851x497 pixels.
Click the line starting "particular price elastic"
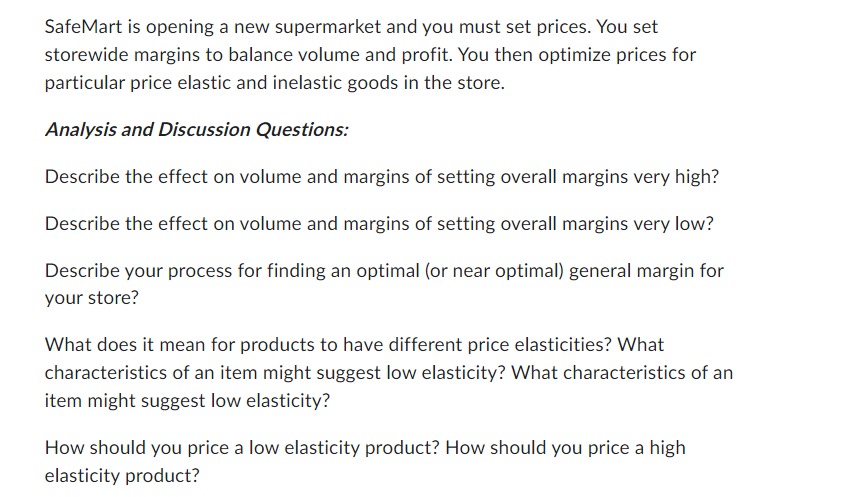coord(275,83)
